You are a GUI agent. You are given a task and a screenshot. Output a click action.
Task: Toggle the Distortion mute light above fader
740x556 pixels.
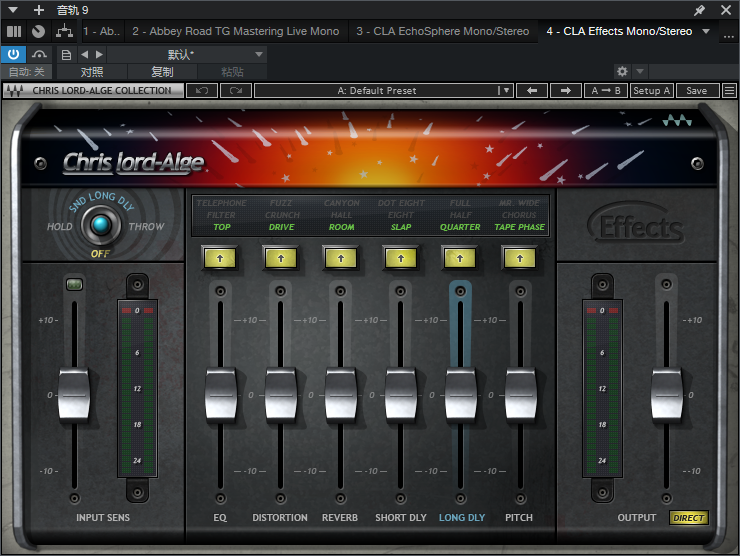tap(280, 292)
